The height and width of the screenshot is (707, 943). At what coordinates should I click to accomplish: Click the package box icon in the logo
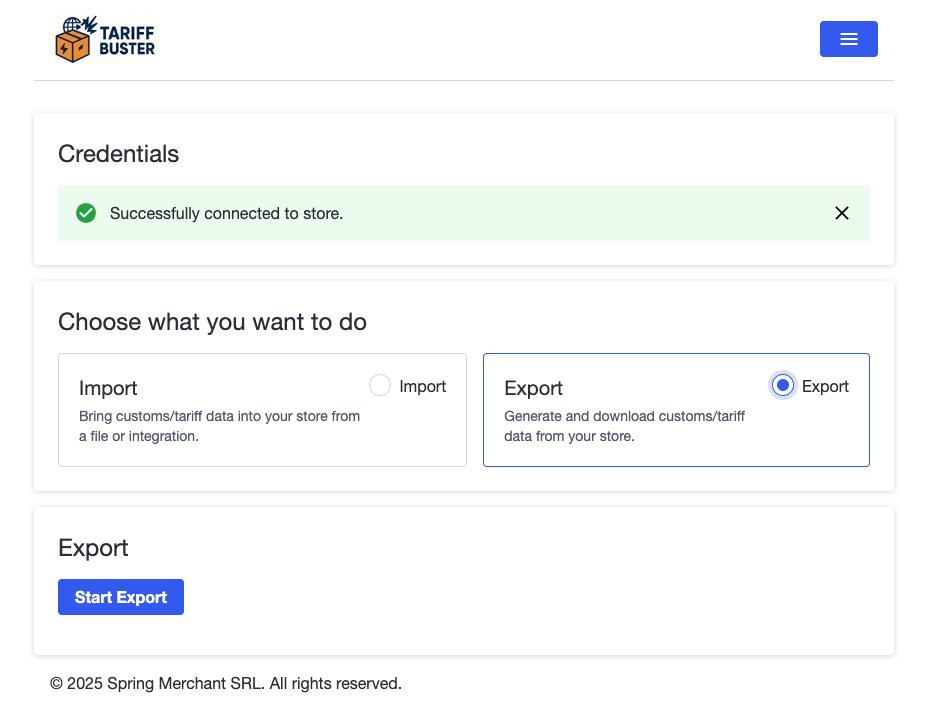(x=74, y=48)
